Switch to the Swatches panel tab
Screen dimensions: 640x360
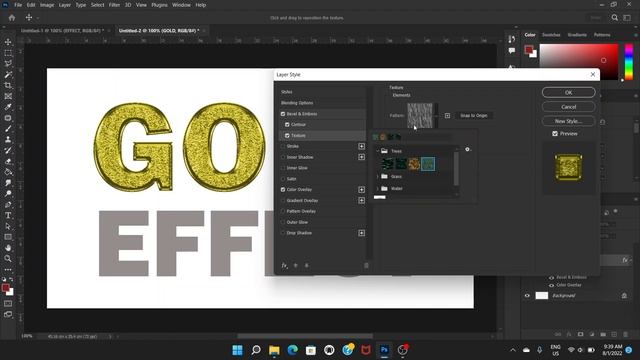[551, 35]
